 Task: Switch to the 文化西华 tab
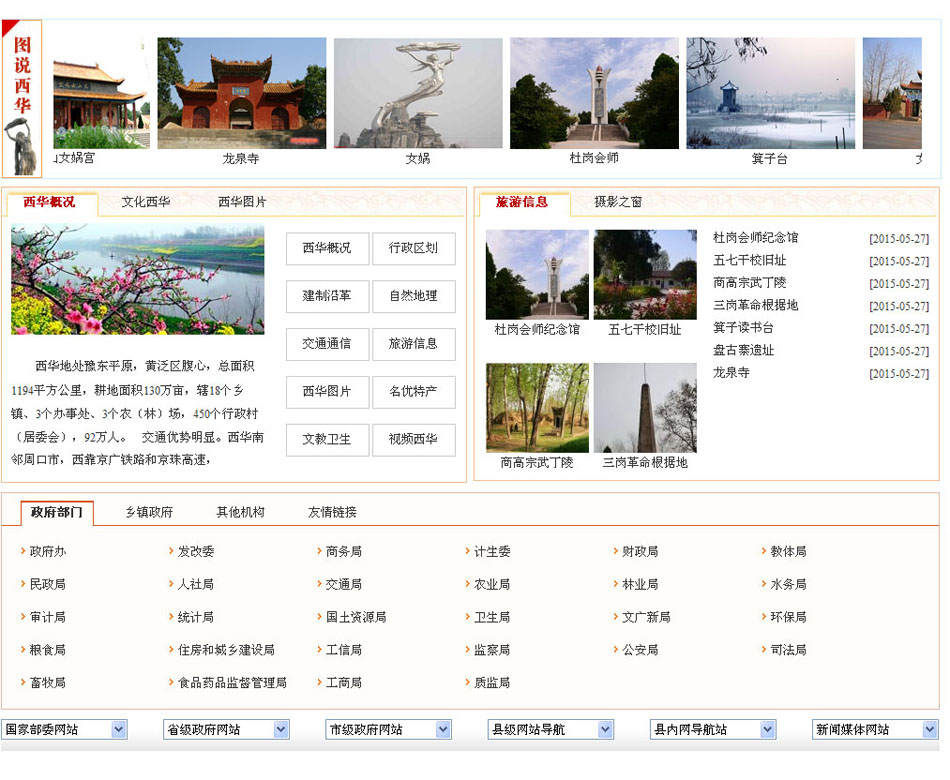click(x=146, y=202)
